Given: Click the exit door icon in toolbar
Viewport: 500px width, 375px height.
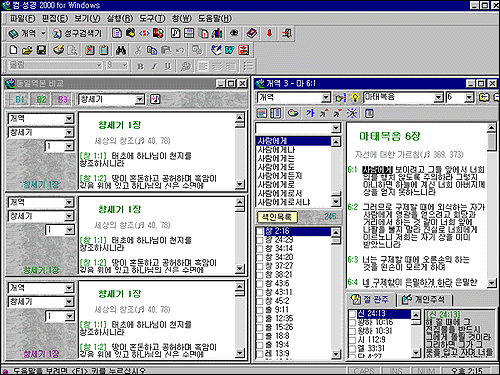Looking at the screenshot, I should pyautogui.click(x=287, y=33).
